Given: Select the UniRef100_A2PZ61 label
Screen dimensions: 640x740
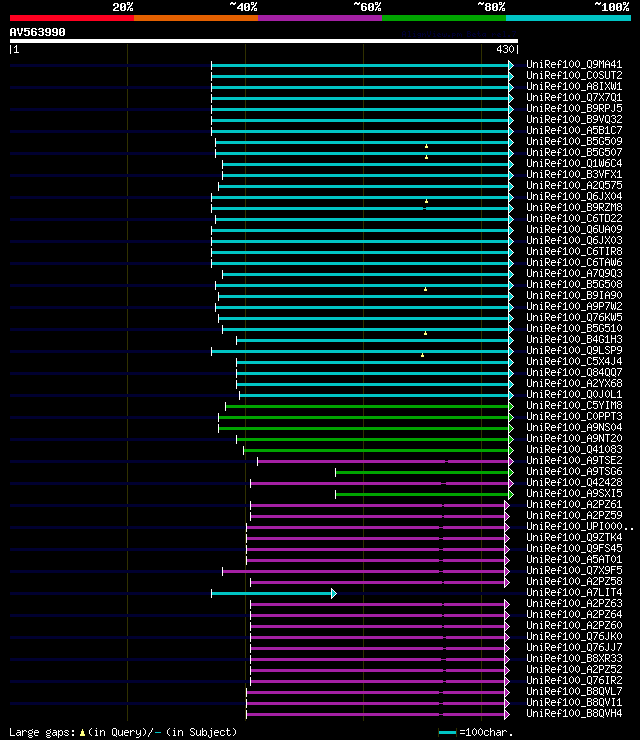Looking at the screenshot, I should tap(574, 504).
